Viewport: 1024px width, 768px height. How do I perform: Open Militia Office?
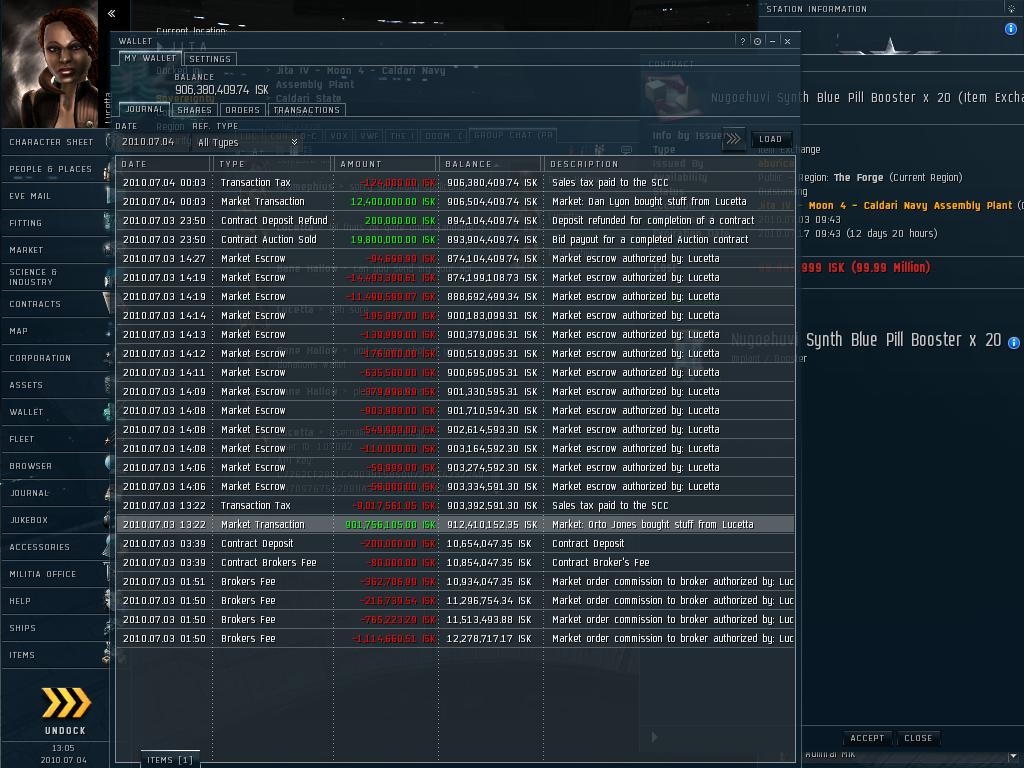coord(56,574)
